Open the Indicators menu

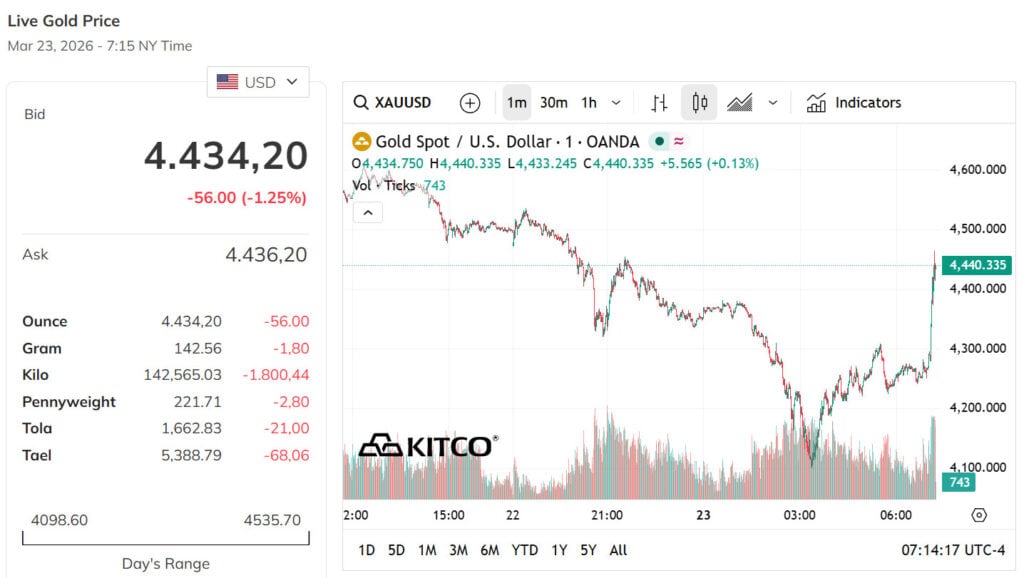point(854,103)
